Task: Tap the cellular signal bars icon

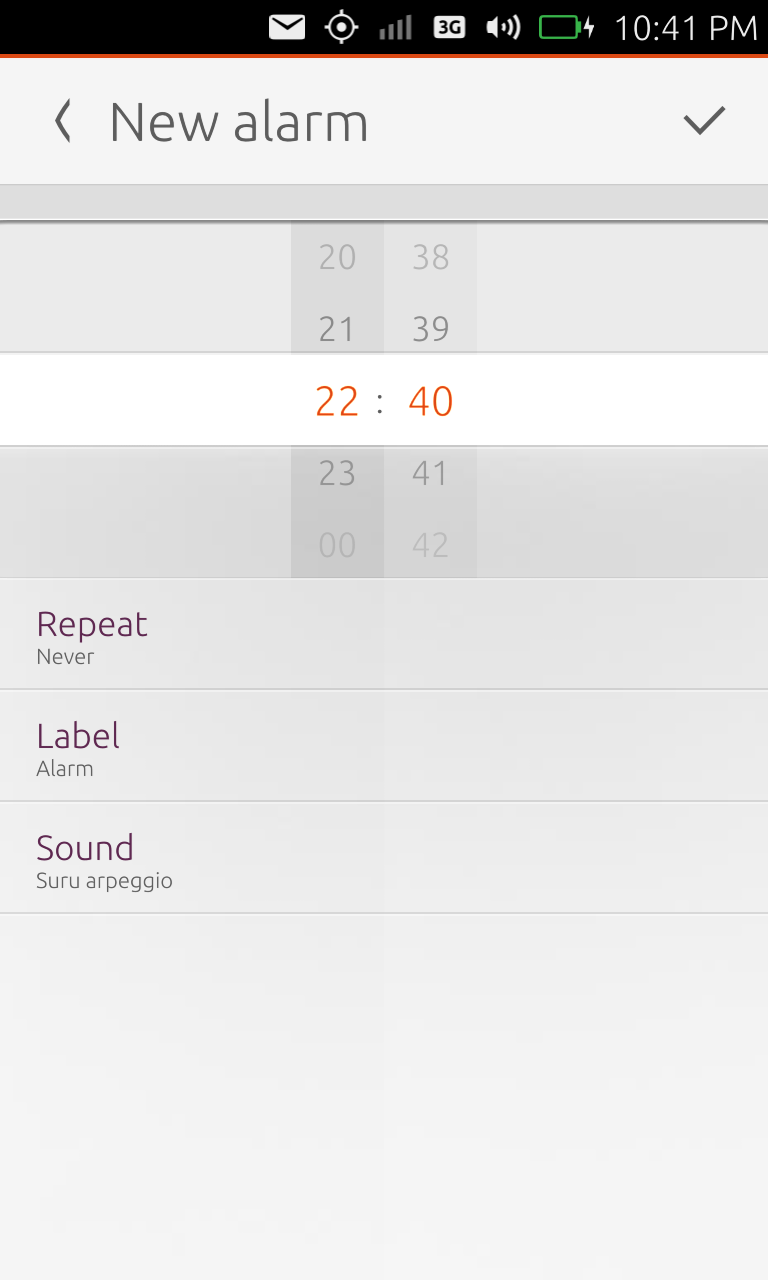Action: click(396, 28)
